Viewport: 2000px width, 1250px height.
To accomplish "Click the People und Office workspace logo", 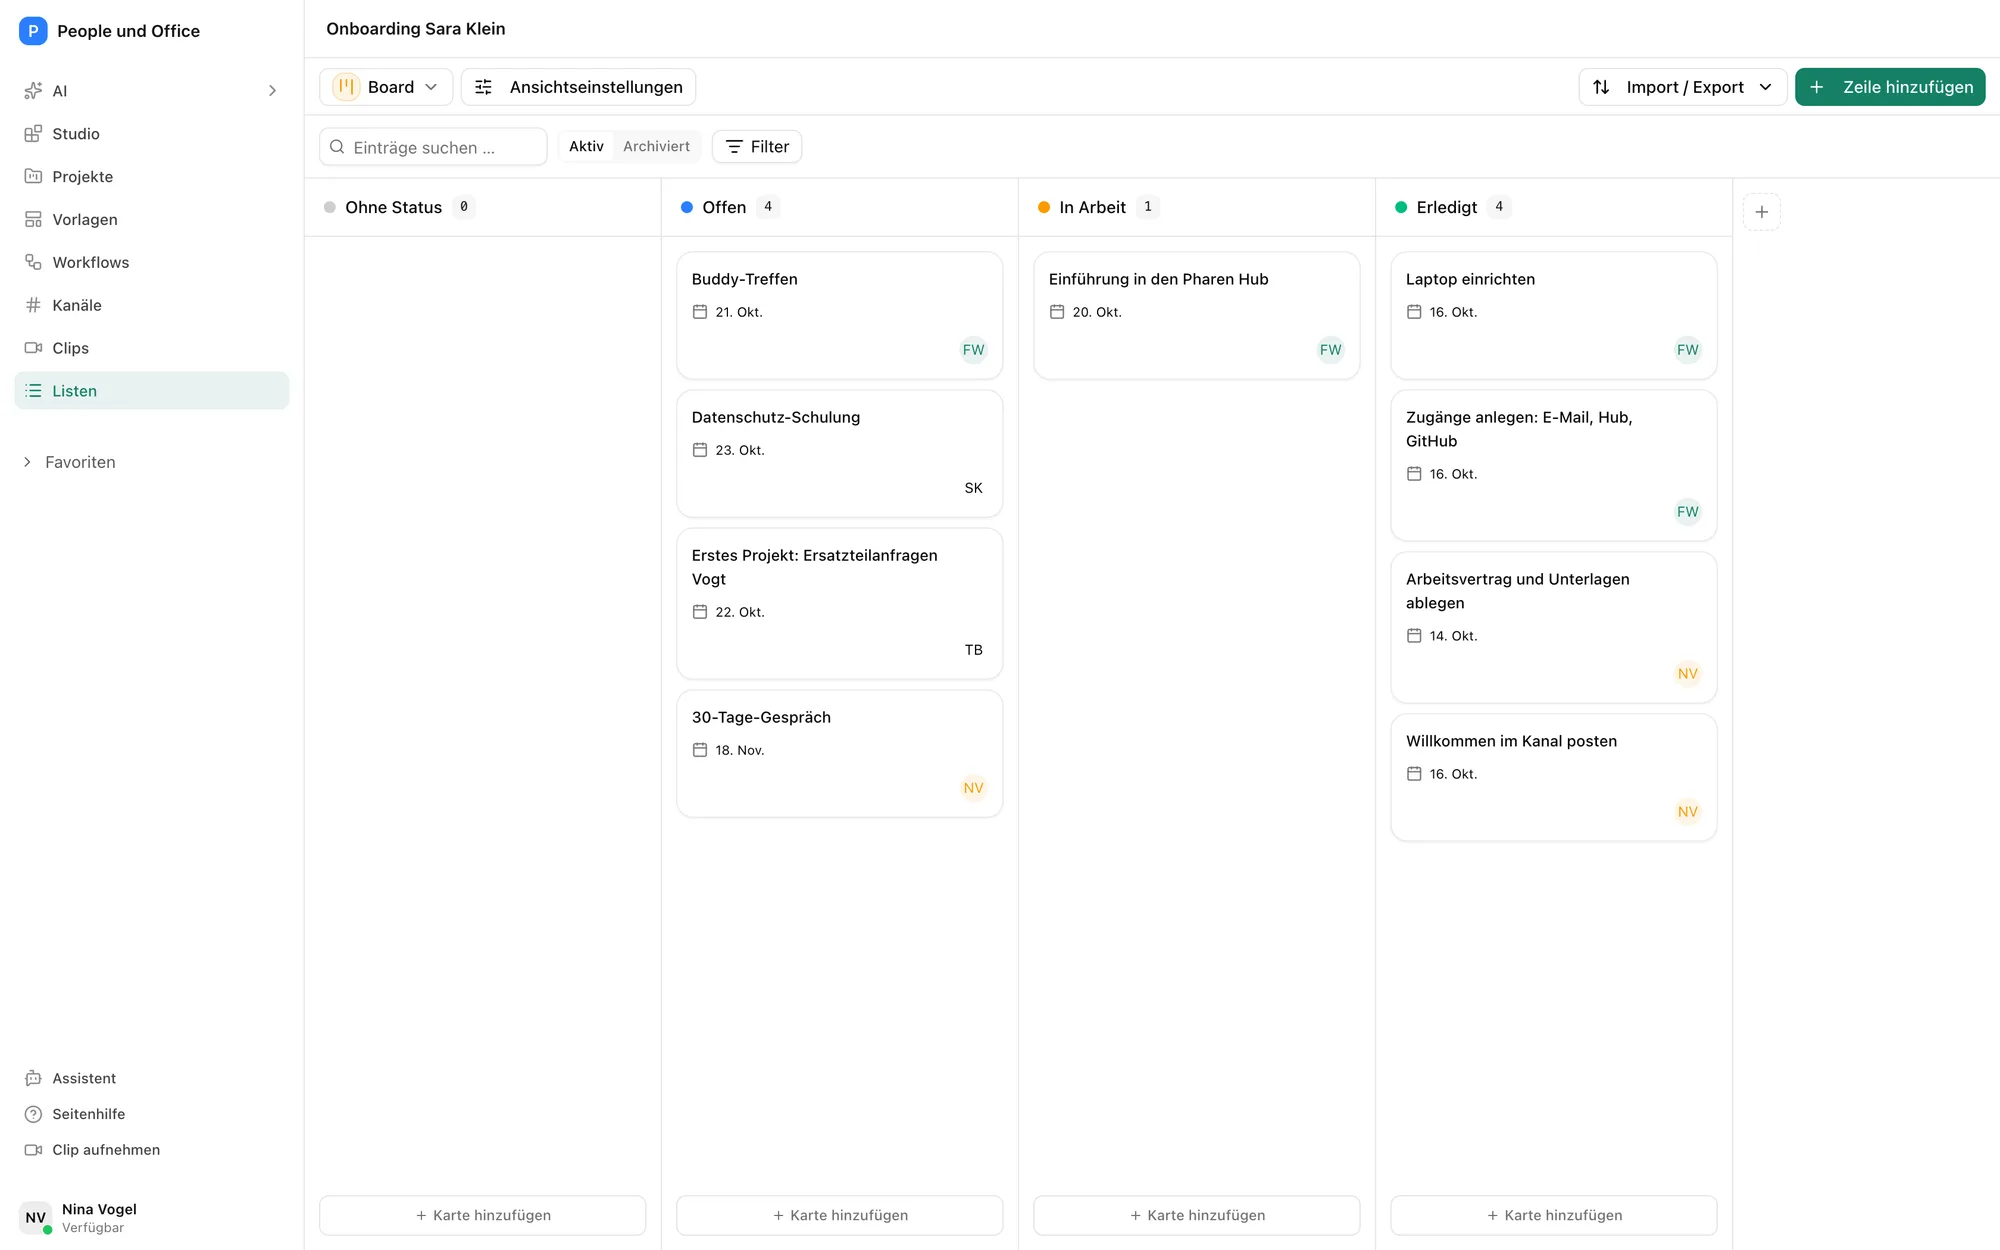I will coord(33,31).
